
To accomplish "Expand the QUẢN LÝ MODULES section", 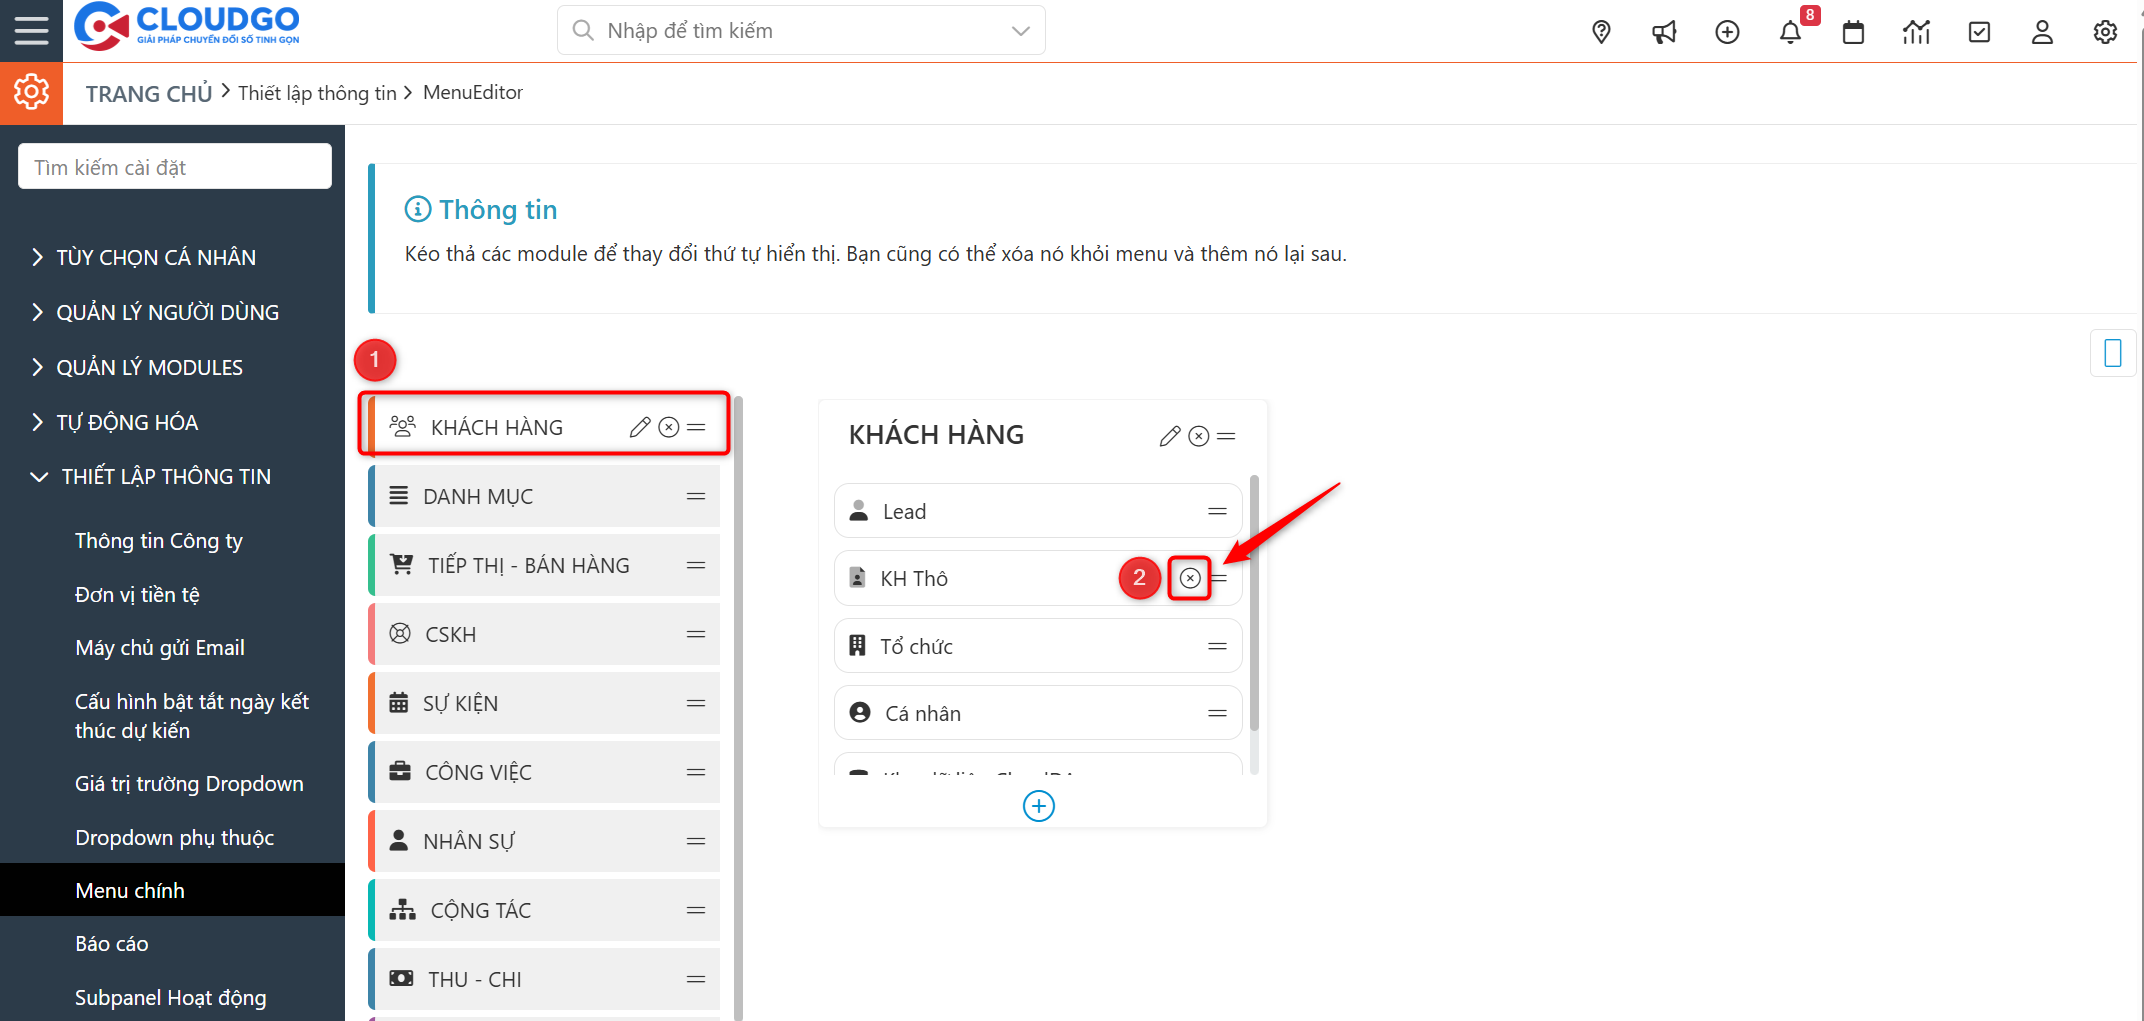I will 149,367.
